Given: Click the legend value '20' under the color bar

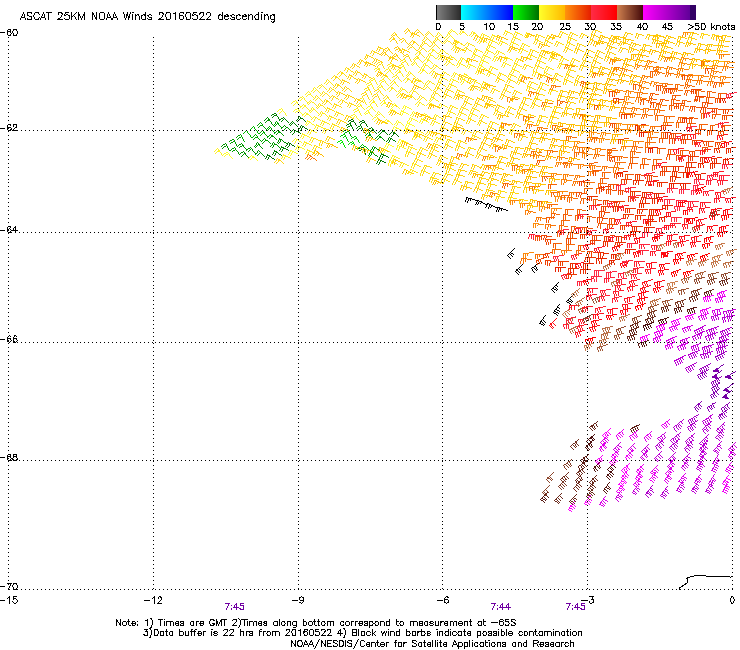Looking at the screenshot, I should (537, 27).
